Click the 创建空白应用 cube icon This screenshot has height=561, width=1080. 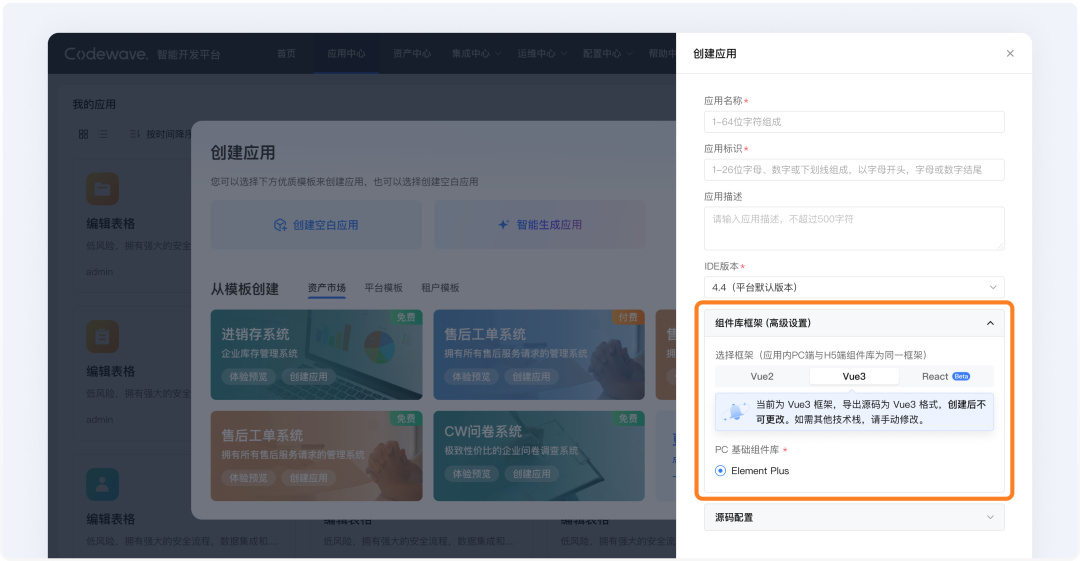click(280, 225)
